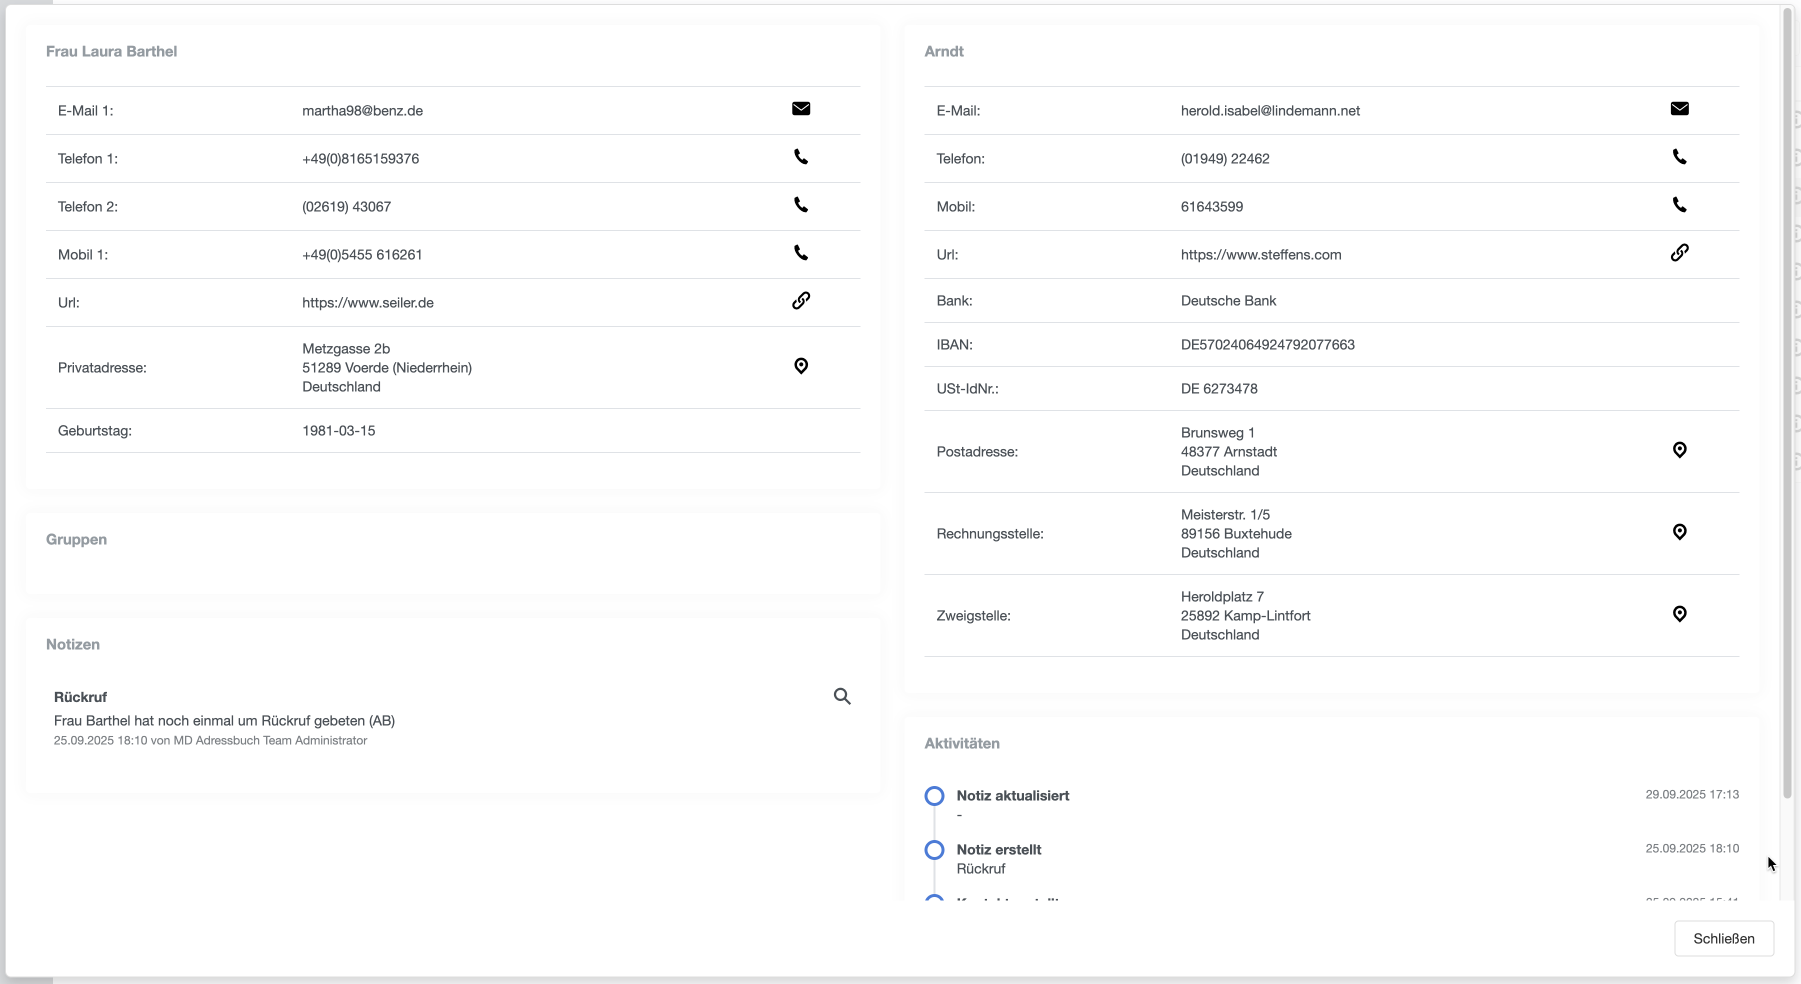View the Rückruf note with magnifier icon
Image resolution: width=1801 pixels, height=984 pixels.
(842, 696)
